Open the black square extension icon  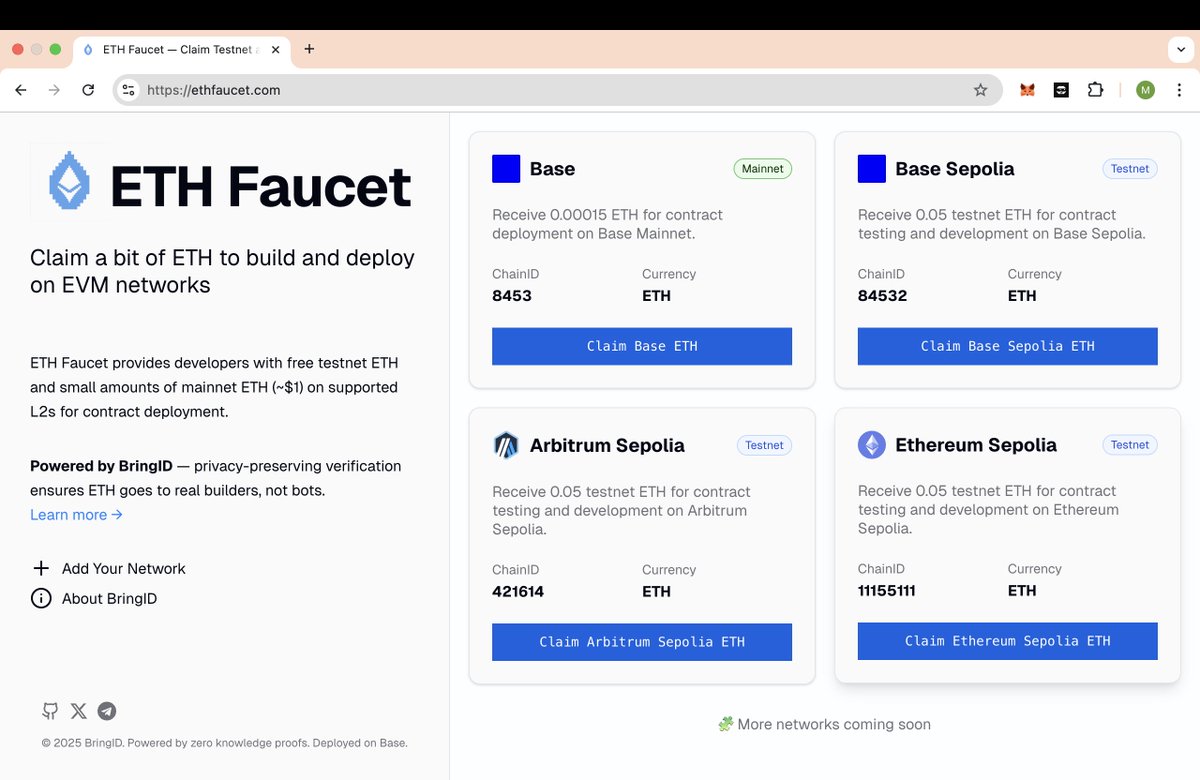[1061, 90]
